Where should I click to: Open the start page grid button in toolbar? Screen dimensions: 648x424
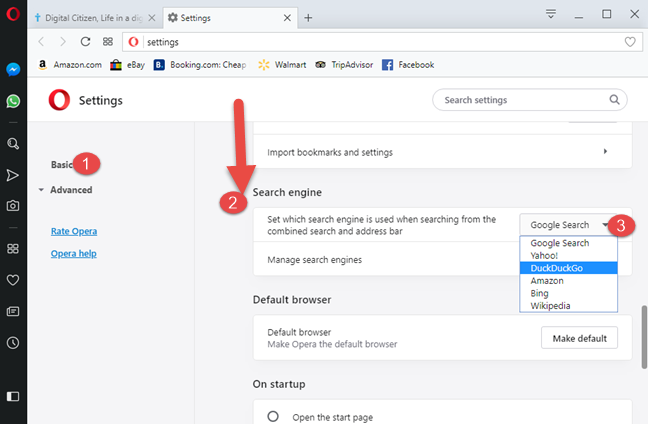(108, 42)
